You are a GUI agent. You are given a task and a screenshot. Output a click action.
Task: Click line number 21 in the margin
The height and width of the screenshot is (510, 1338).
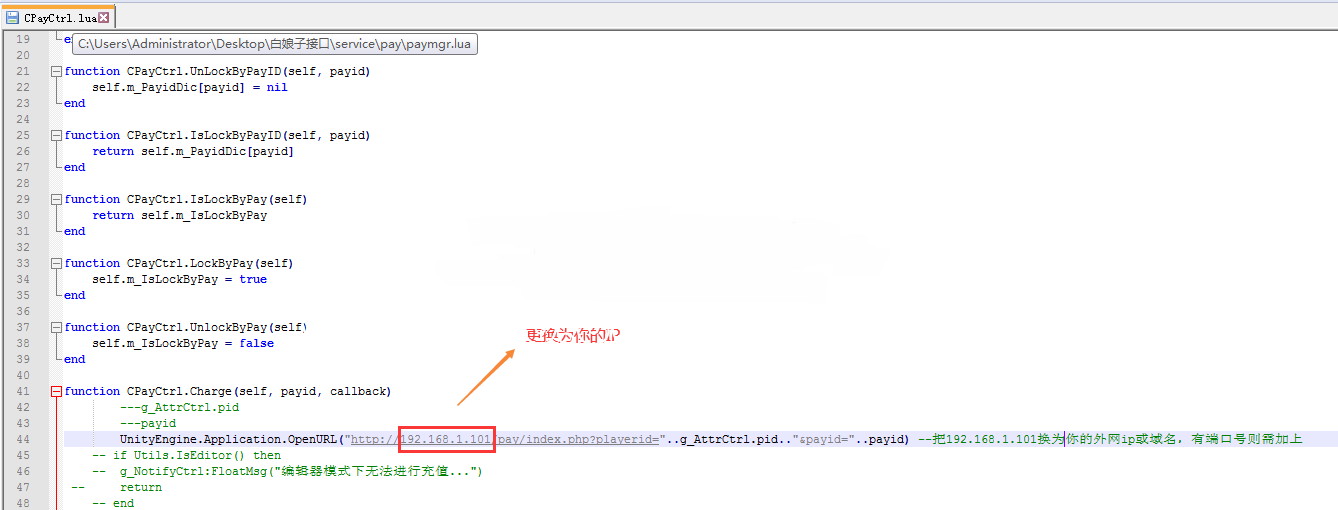[23, 71]
